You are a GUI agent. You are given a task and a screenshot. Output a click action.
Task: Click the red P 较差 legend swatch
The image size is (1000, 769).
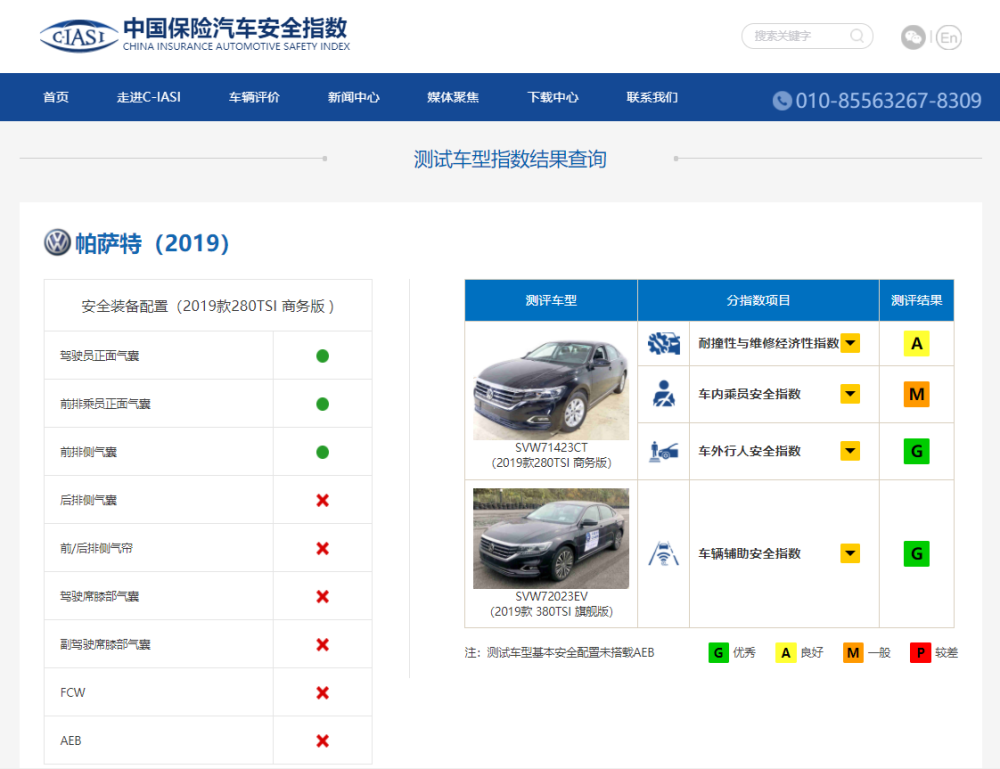click(920, 652)
